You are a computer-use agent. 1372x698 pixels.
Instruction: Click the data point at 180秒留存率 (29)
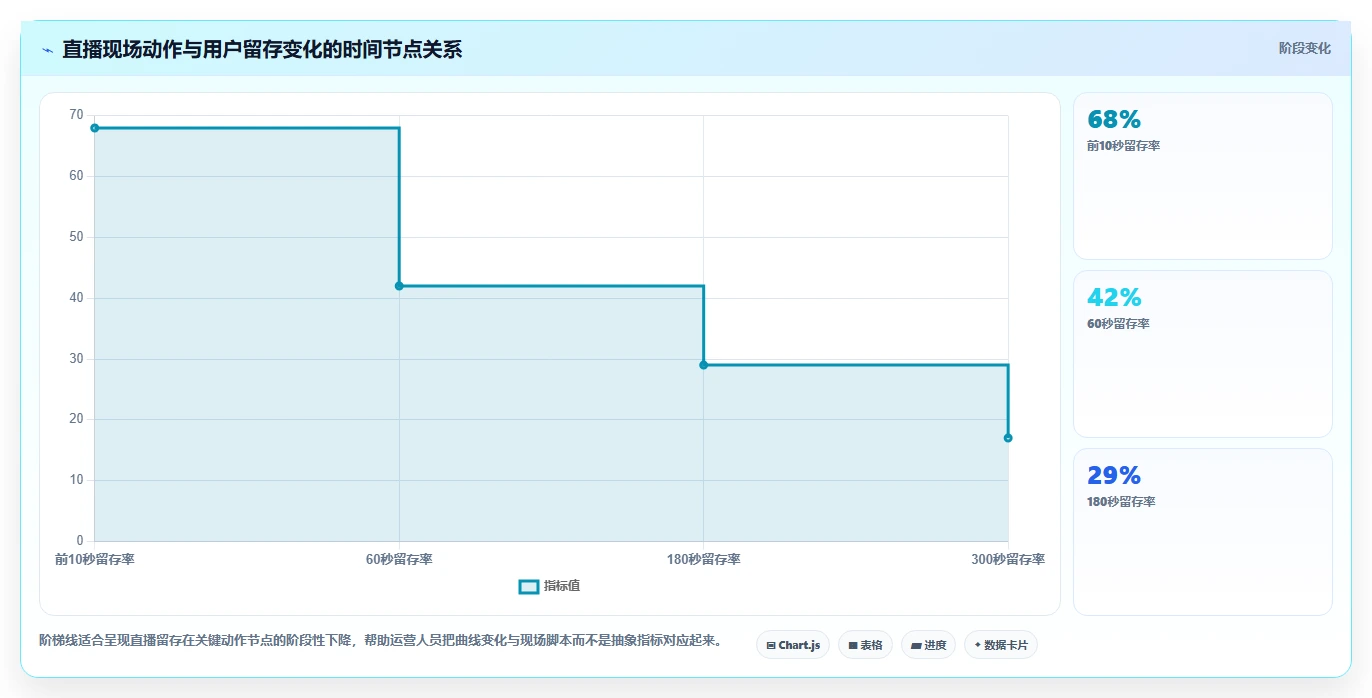[x=704, y=365]
